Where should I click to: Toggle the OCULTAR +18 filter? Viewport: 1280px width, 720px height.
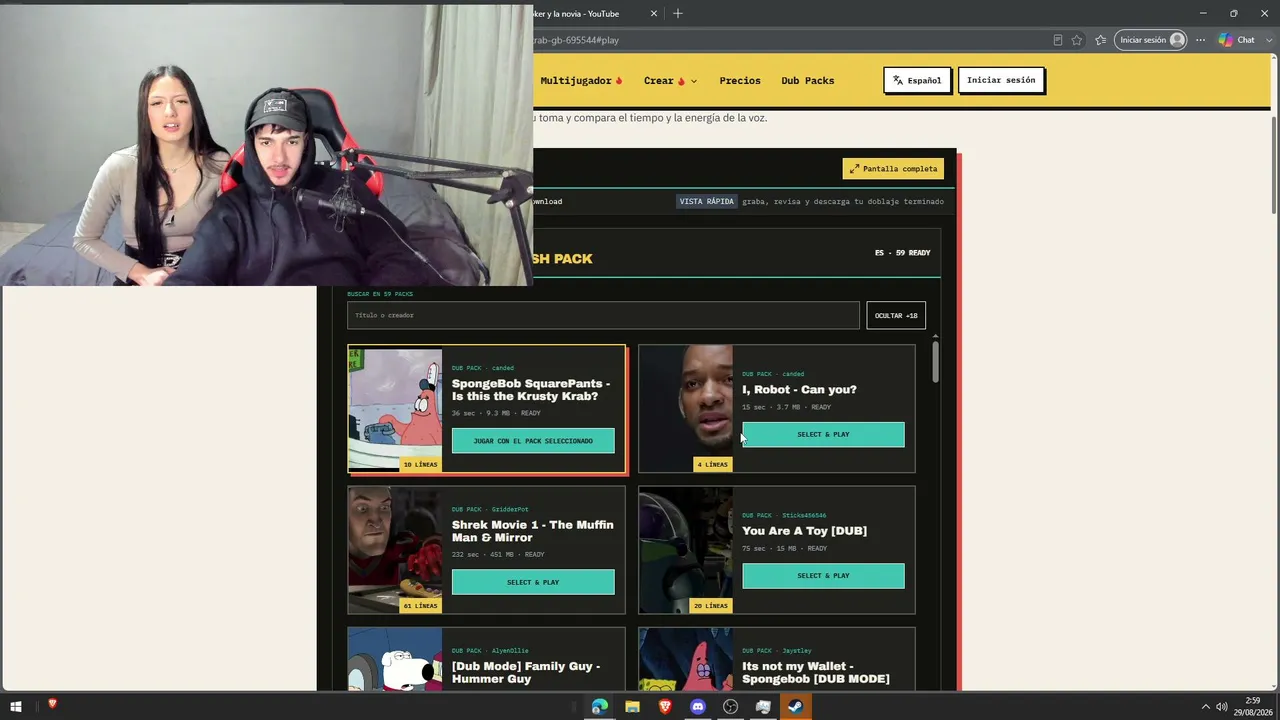[896, 315]
